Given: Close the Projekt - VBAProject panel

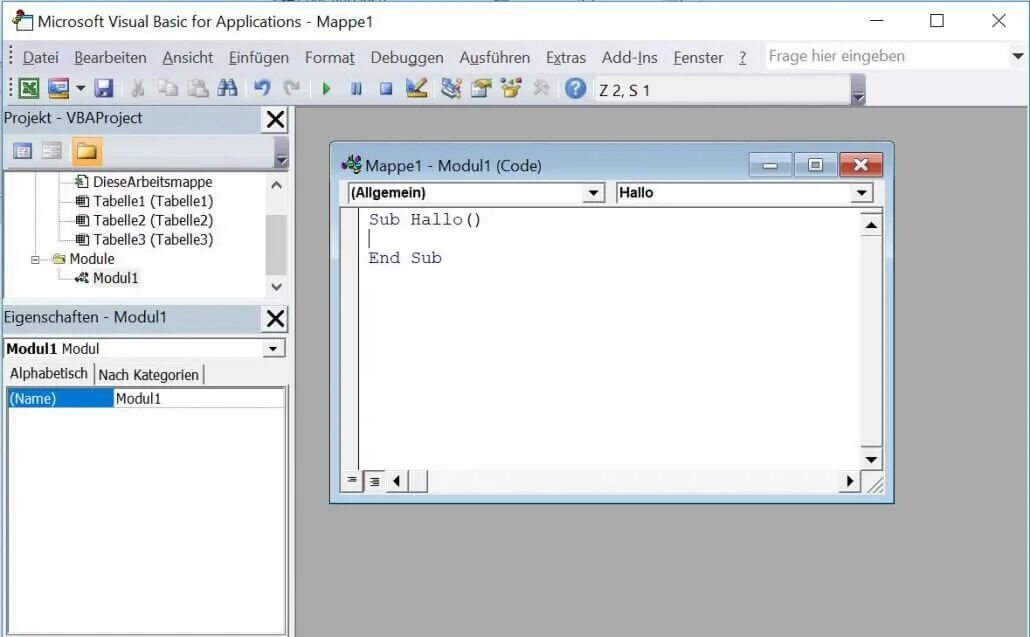Looking at the screenshot, I should 275,120.
